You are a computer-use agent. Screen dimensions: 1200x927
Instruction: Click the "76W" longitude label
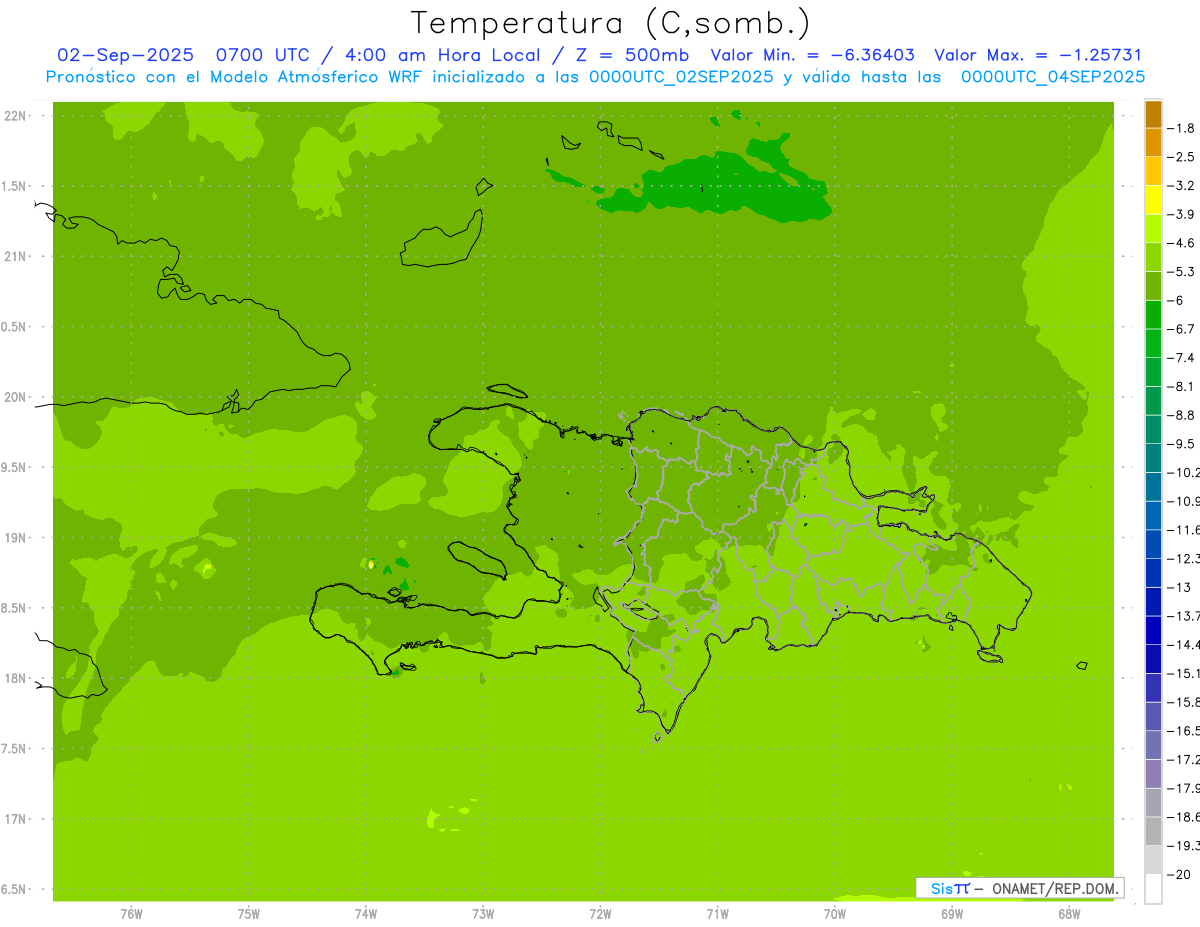click(131, 913)
